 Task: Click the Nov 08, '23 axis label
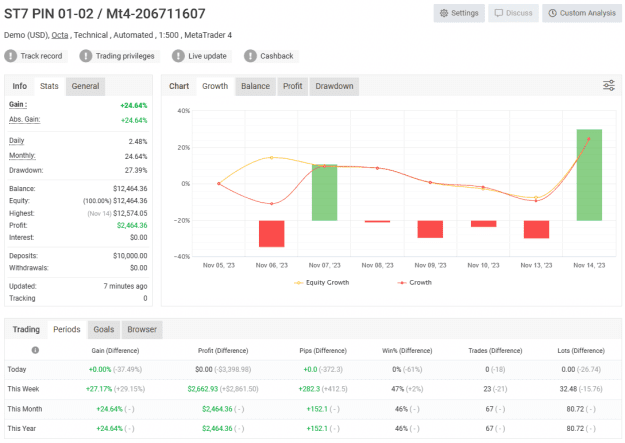[377, 265]
